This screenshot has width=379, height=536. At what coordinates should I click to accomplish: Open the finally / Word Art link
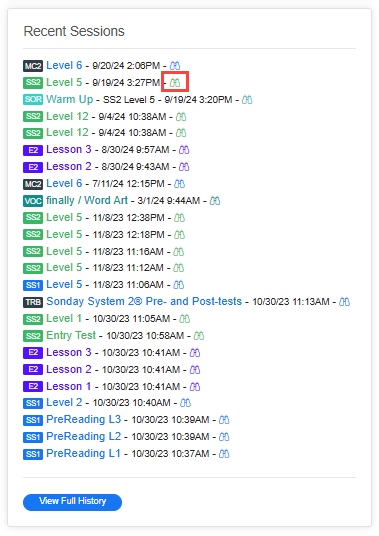[x=87, y=200]
